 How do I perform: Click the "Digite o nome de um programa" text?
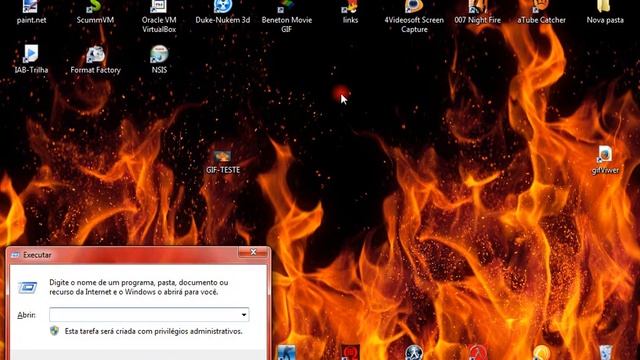tap(139, 287)
